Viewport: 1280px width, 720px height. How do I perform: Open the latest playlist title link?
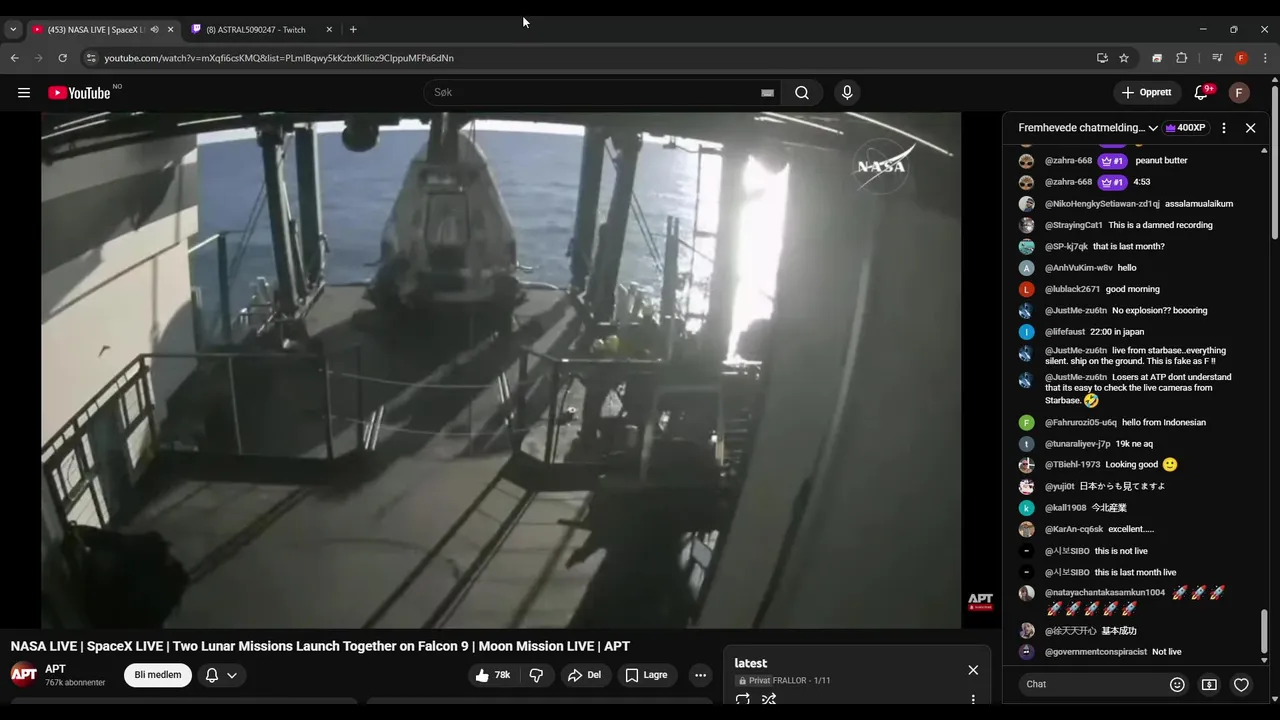pos(751,663)
